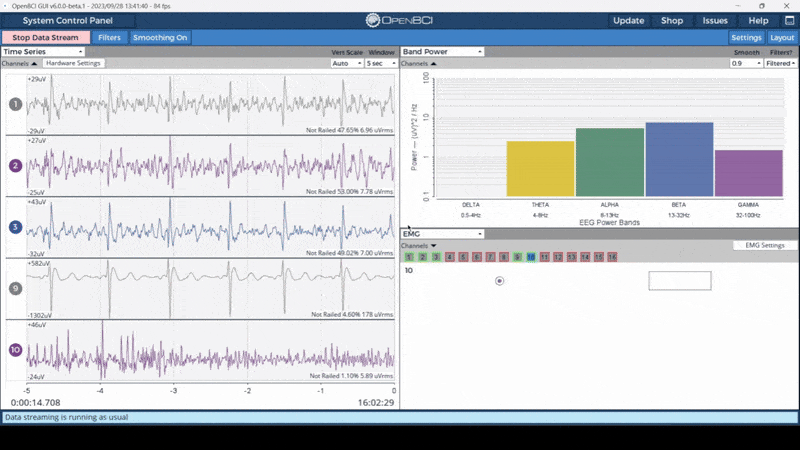Toggle EMG channel 9 box

pyautogui.click(x=517, y=257)
